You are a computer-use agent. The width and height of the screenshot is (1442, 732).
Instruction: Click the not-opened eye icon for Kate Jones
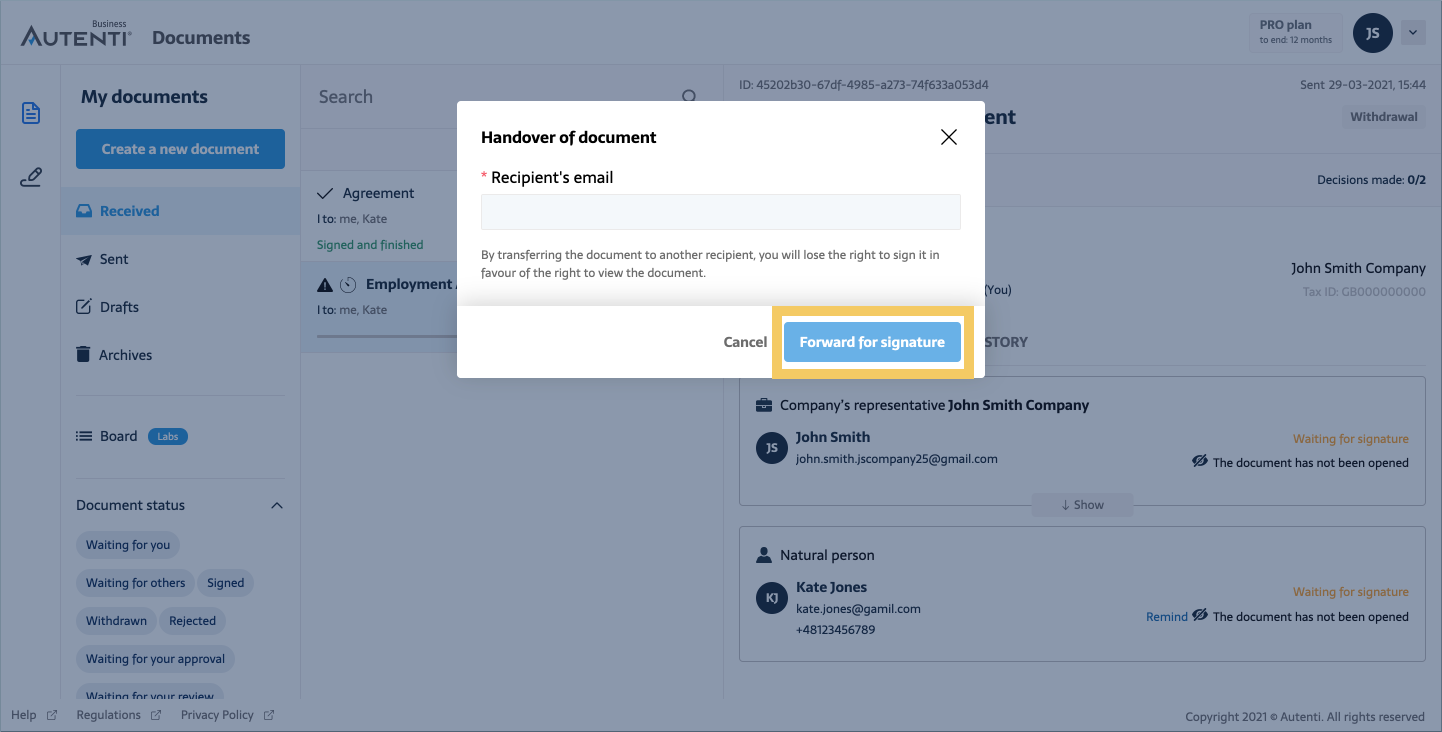(1200, 615)
